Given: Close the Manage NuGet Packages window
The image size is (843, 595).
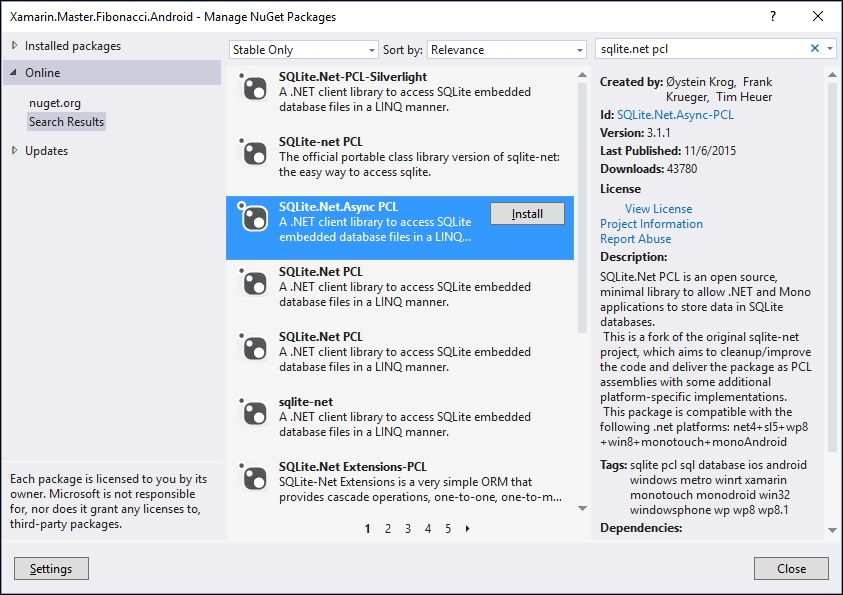Looking at the screenshot, I should point(818,16).
